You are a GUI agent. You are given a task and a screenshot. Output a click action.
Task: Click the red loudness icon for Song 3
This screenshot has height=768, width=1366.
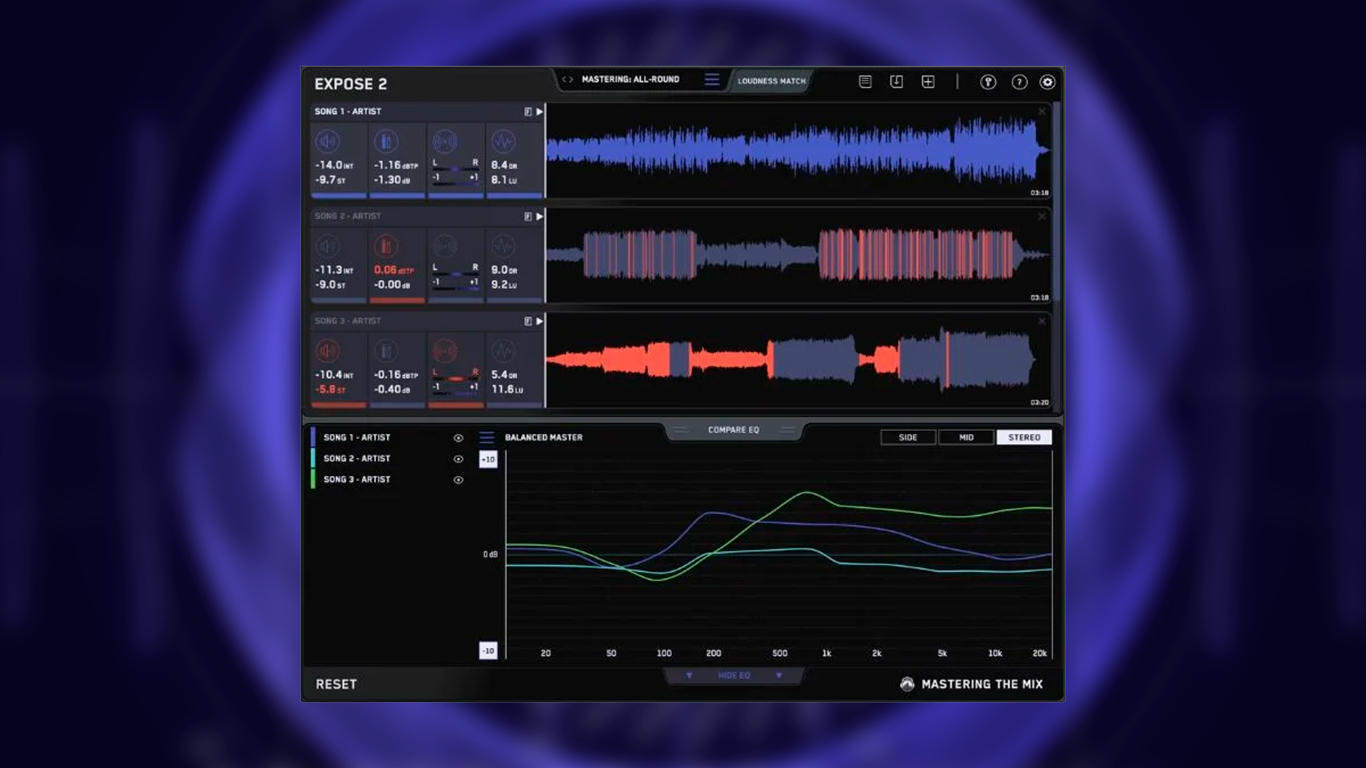pos(327,351)
